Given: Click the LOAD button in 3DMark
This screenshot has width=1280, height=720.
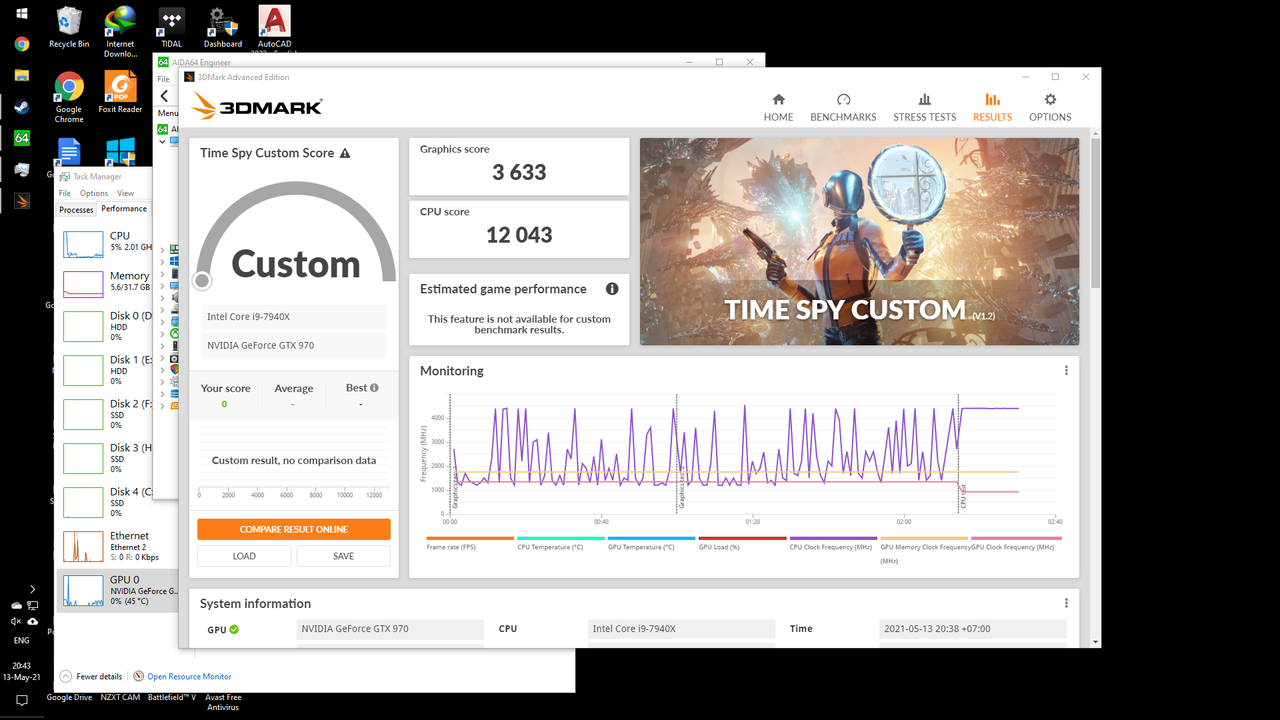Looking at the screenshot, I should (244, 556).
